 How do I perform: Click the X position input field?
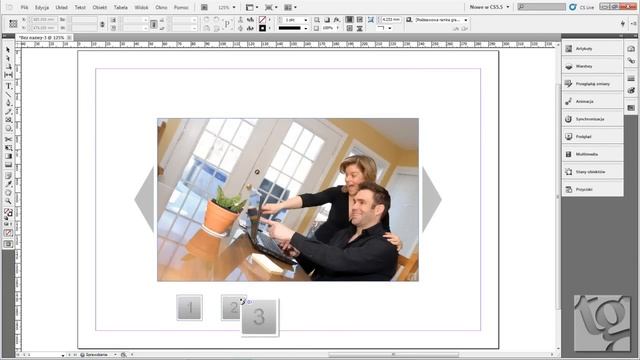[x=44, y=20]
